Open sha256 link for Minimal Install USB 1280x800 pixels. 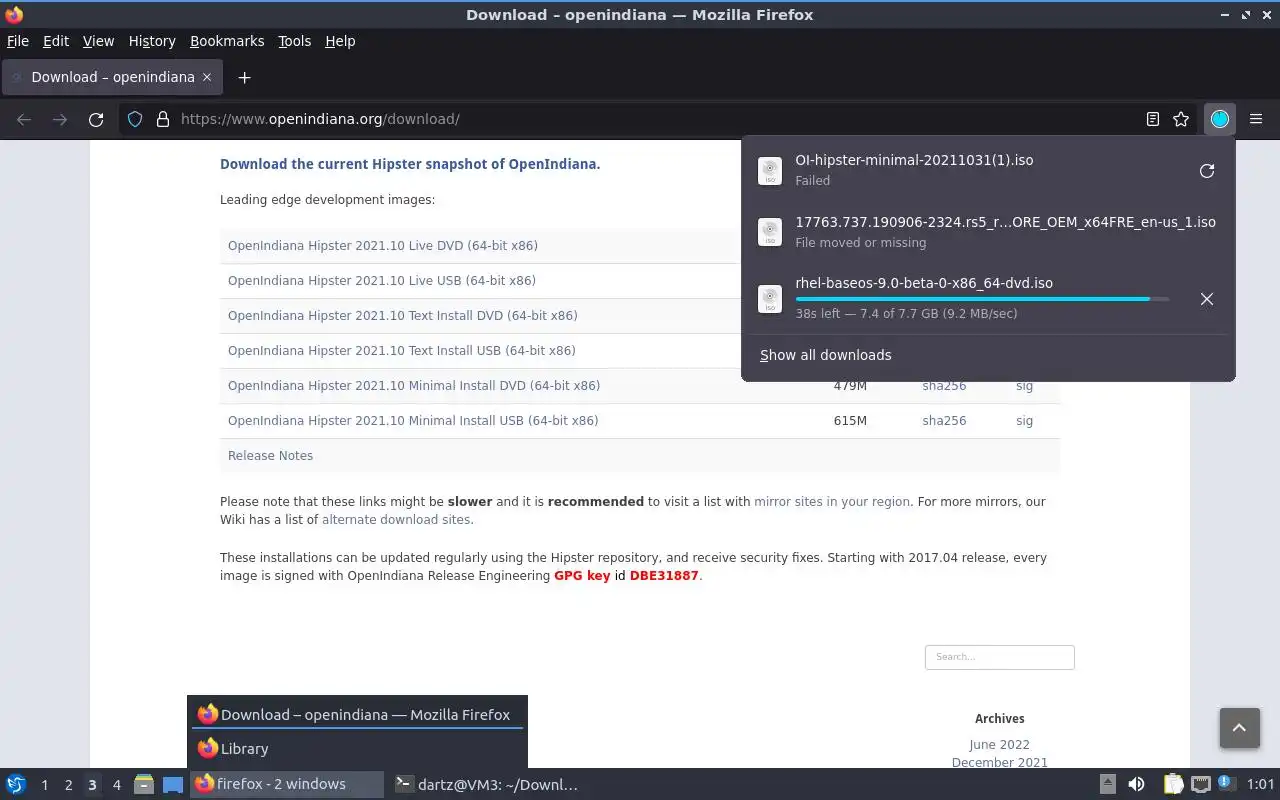click(x=944, y=421)
